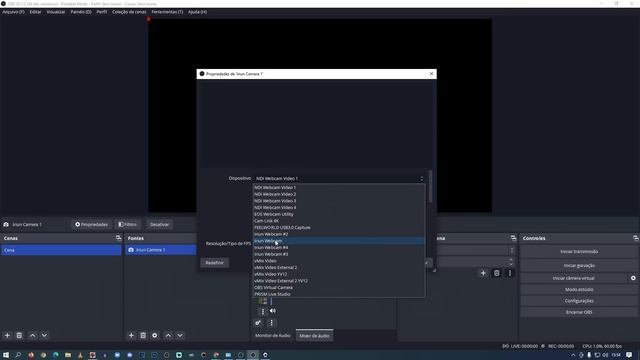Select FEELWORLD USB3.0 Capture device
640x360 pixels.
point(339,227)
